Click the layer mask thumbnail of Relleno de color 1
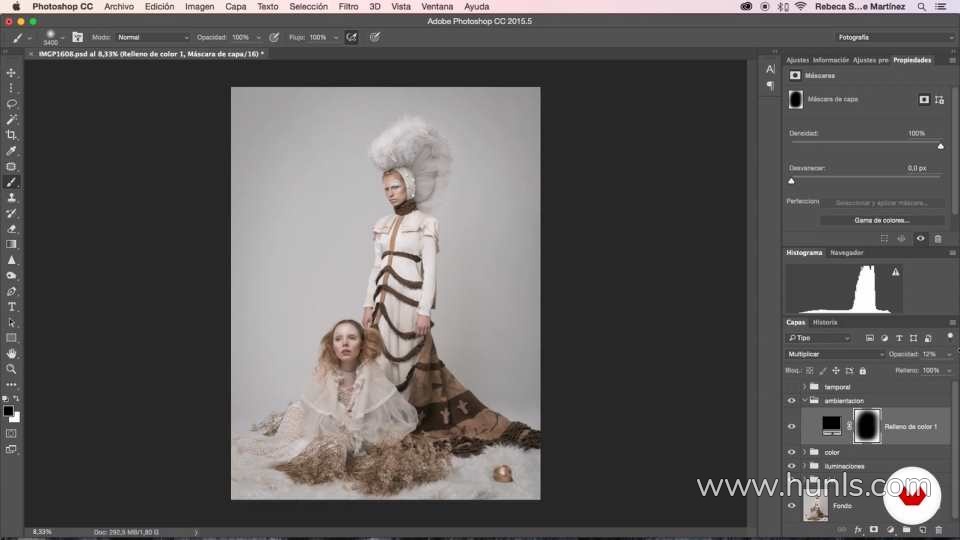The height and width of the screenshot is (540, 960). [x=866, y=426]
